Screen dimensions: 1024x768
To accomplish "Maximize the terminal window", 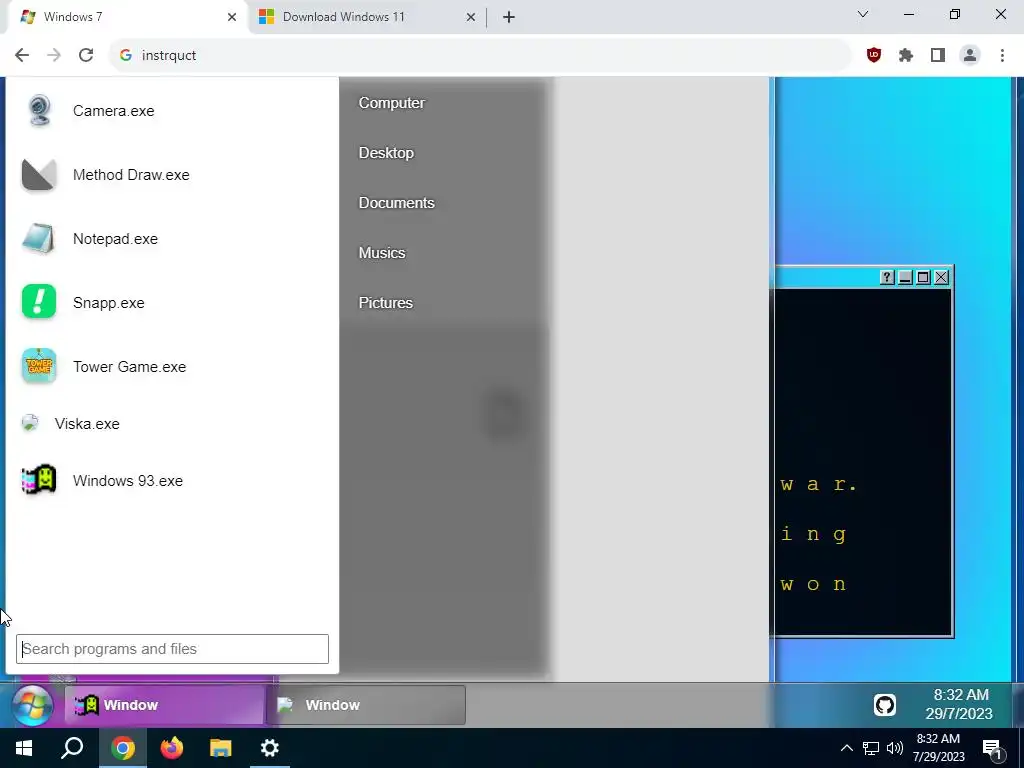I will click(923, 278).
